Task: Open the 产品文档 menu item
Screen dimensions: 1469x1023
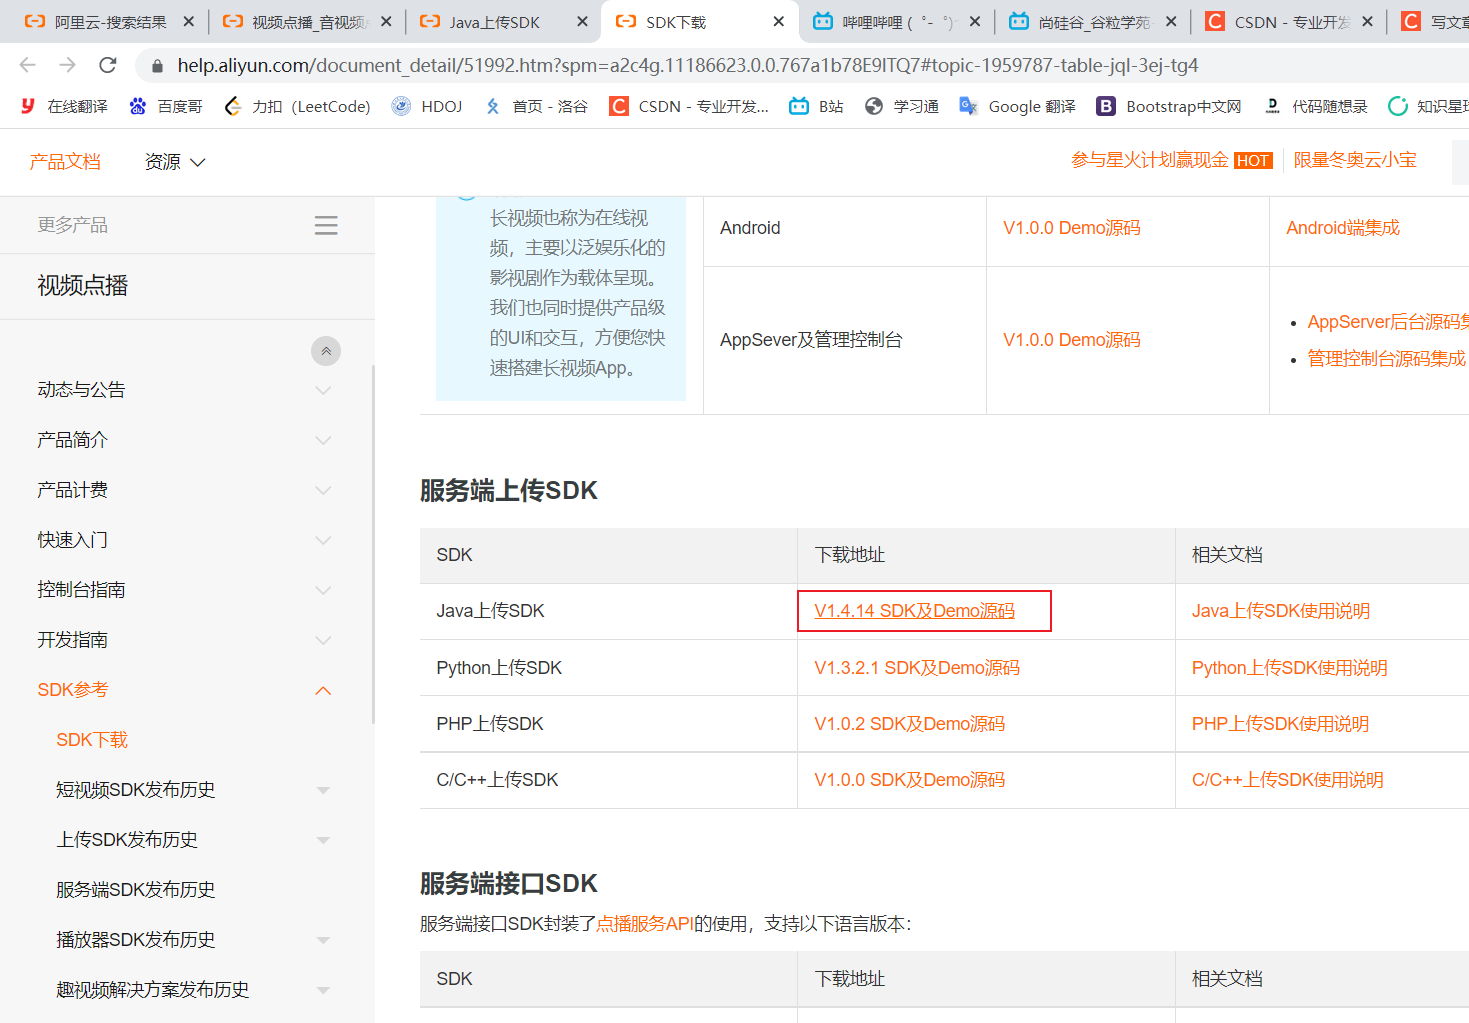Action: (x=65, y=161)
